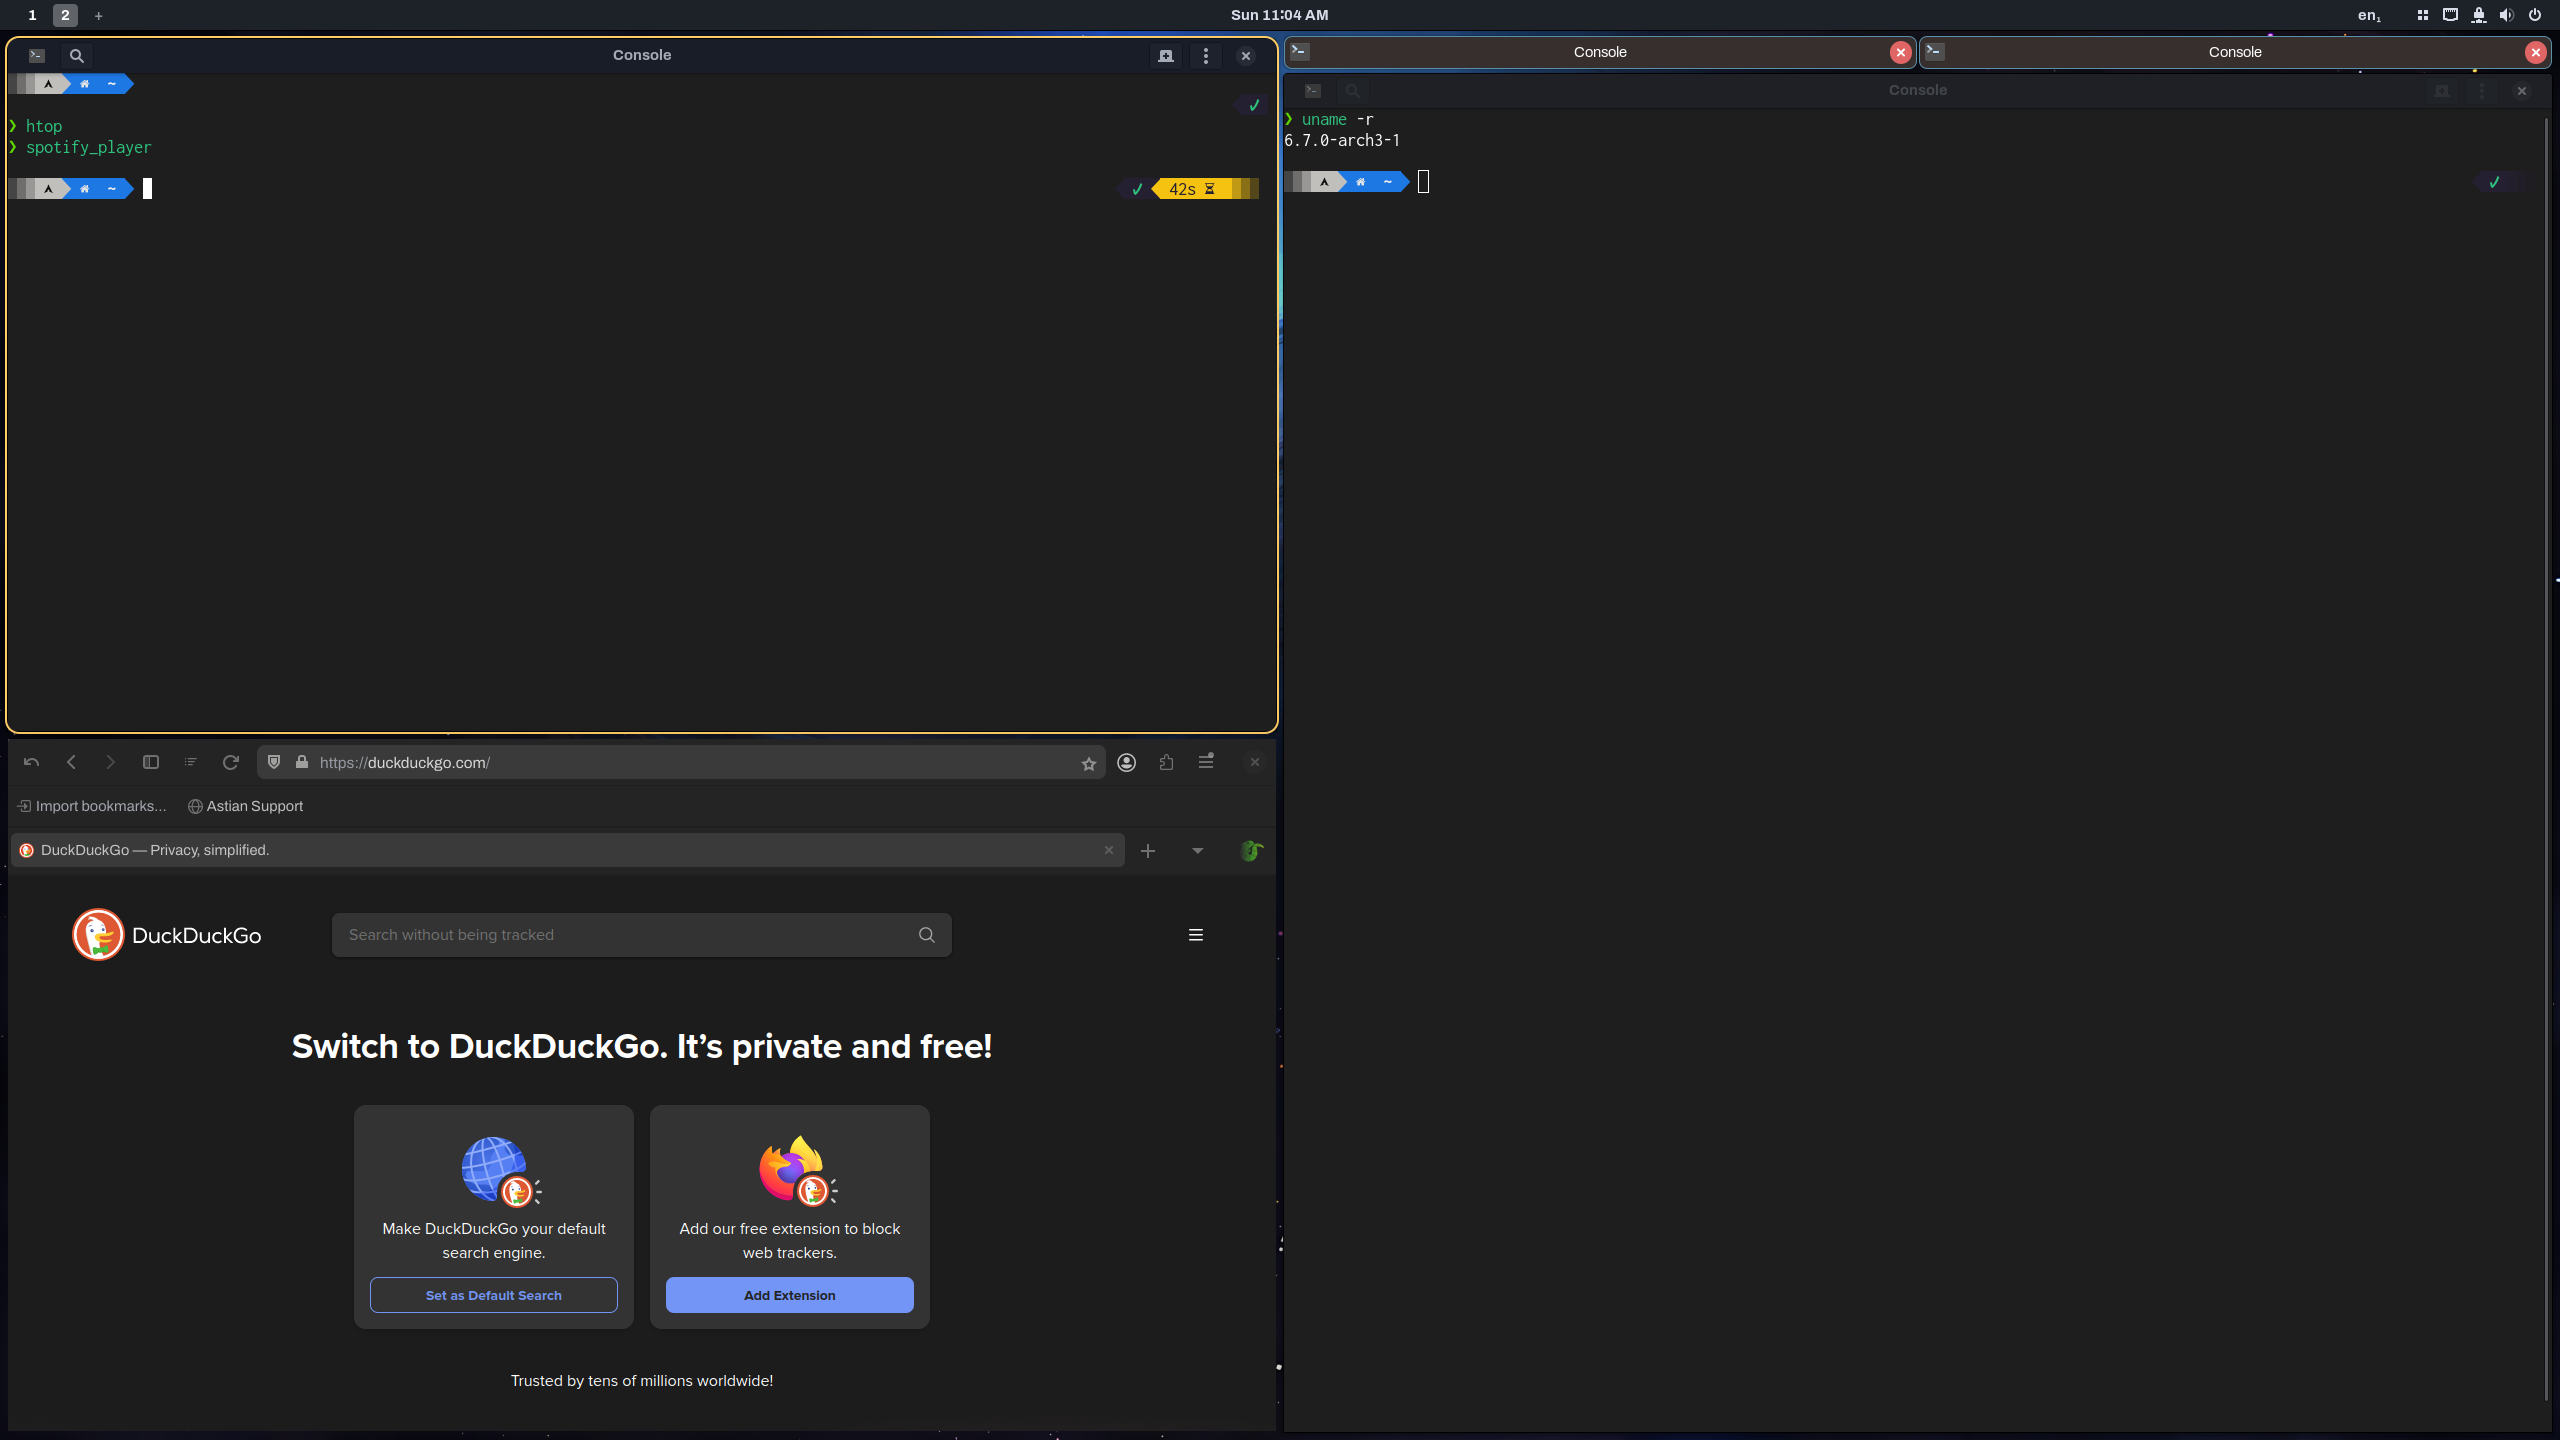Open Astian Support bookmark
This screenshot has height=1440, width=2560.
click(x=245, y=806)
